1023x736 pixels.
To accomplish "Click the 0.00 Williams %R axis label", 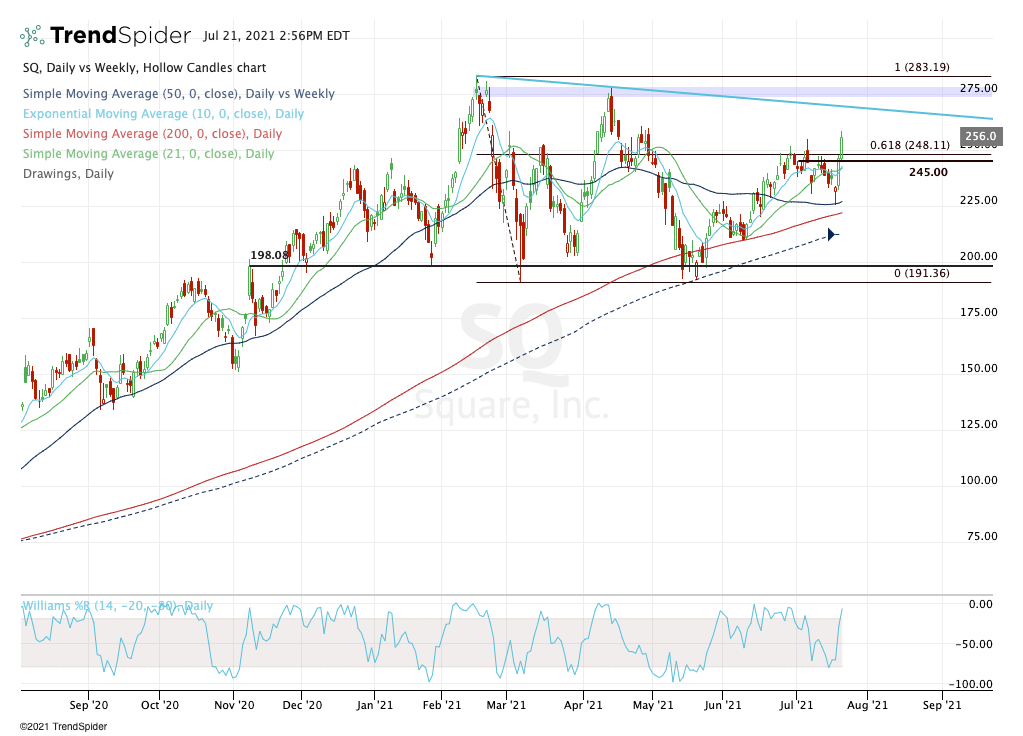I will (x=981, y=604).
